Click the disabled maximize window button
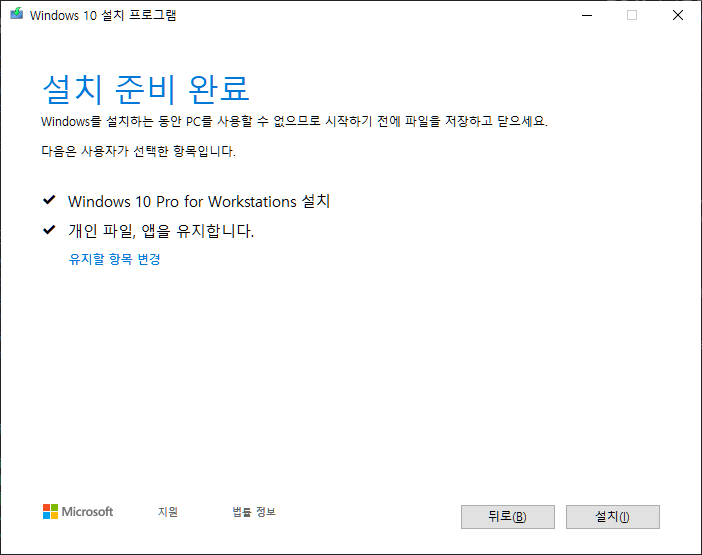 point(632,15)
